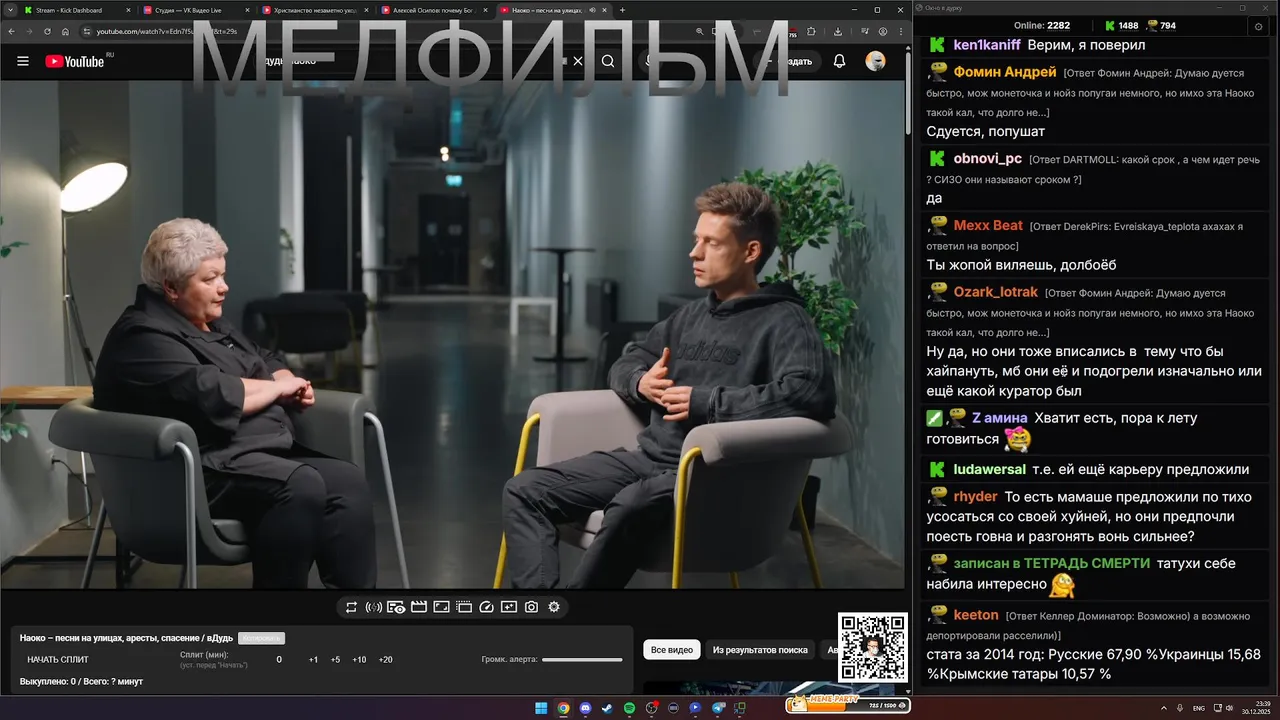The height and width of the screenshot is (720, 1280).
Task: Click the QR code image
Action: (x=873, y=648)
